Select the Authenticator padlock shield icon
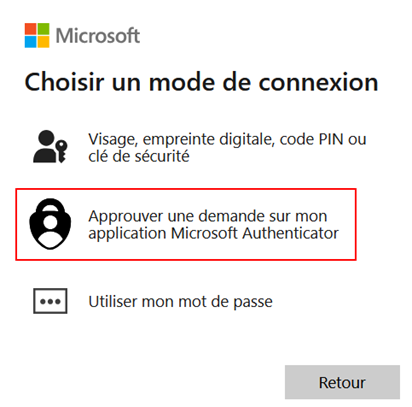This screenshot has height=407, width=412. 50,224
